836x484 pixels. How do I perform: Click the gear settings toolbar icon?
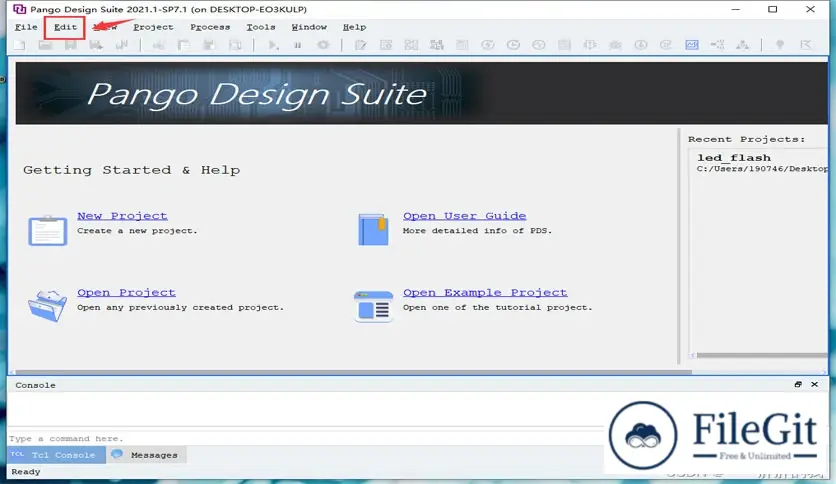[323, 45]
